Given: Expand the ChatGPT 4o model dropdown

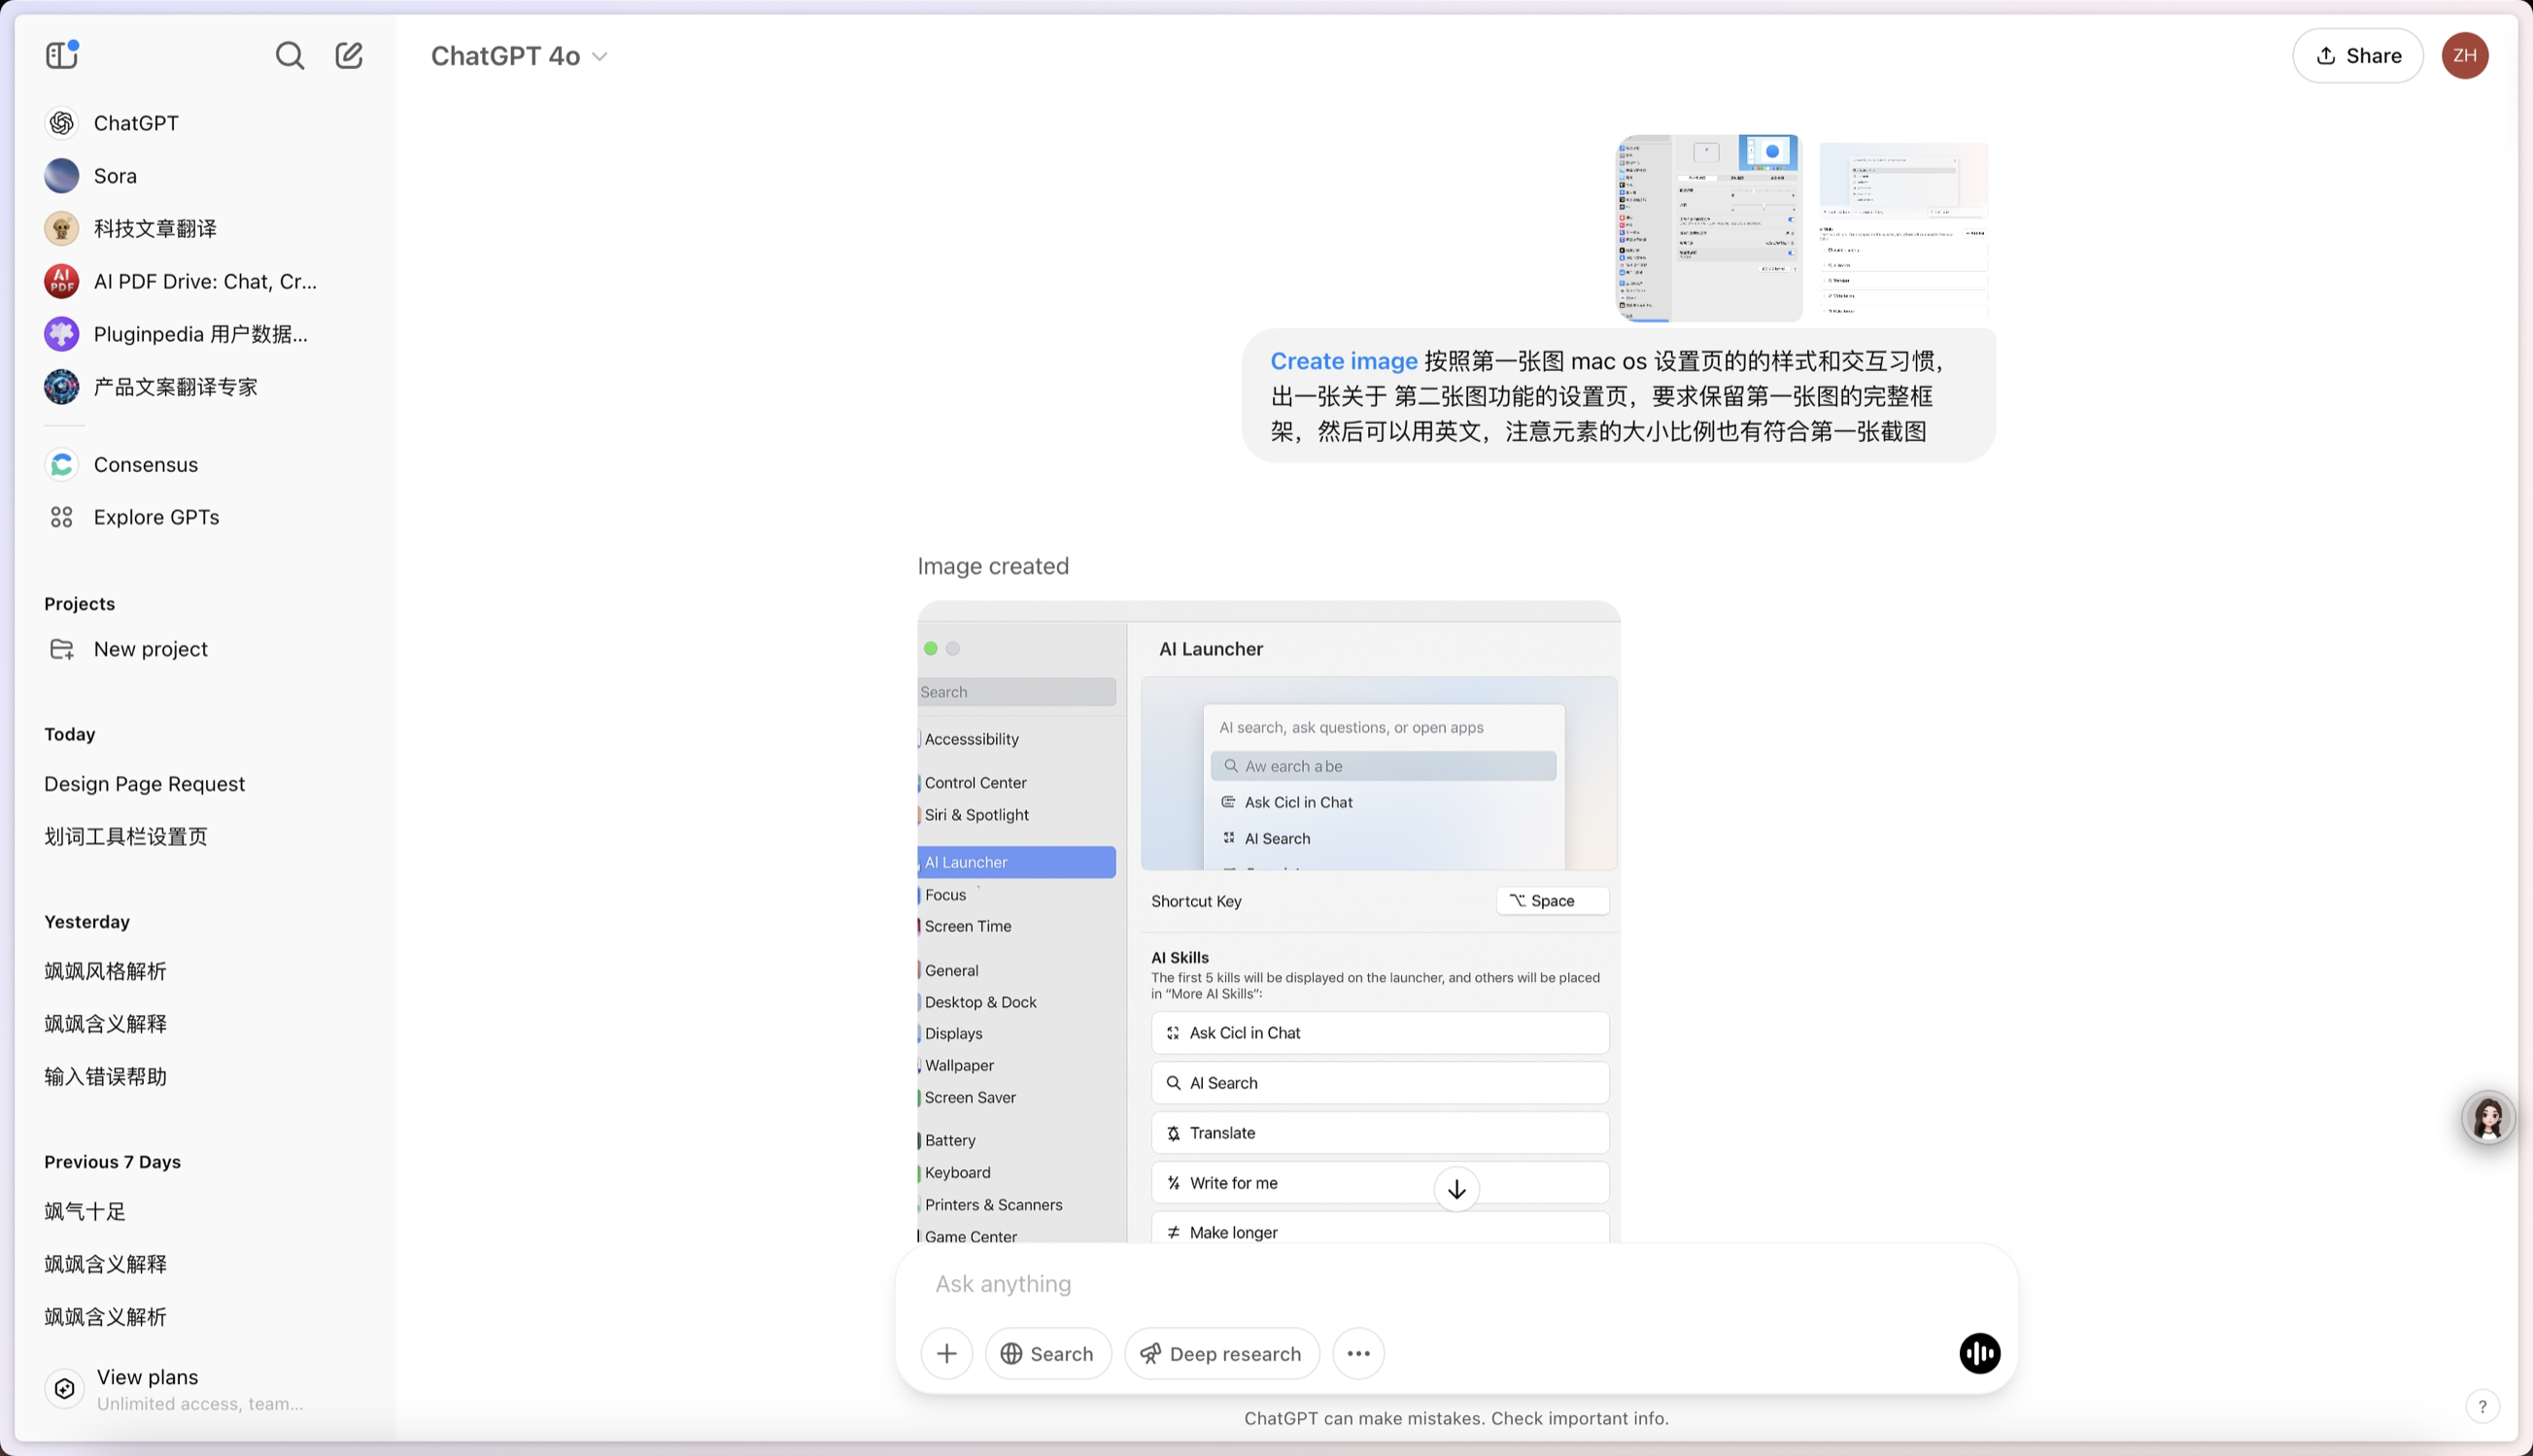Looking at the screenshot, I should pos(519,56).
